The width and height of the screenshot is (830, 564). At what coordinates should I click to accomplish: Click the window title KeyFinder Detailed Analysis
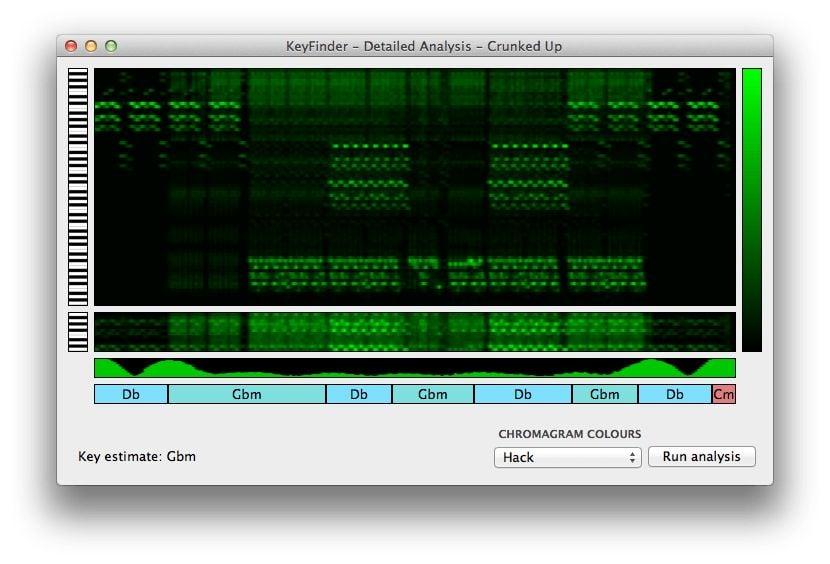[423, 46]
